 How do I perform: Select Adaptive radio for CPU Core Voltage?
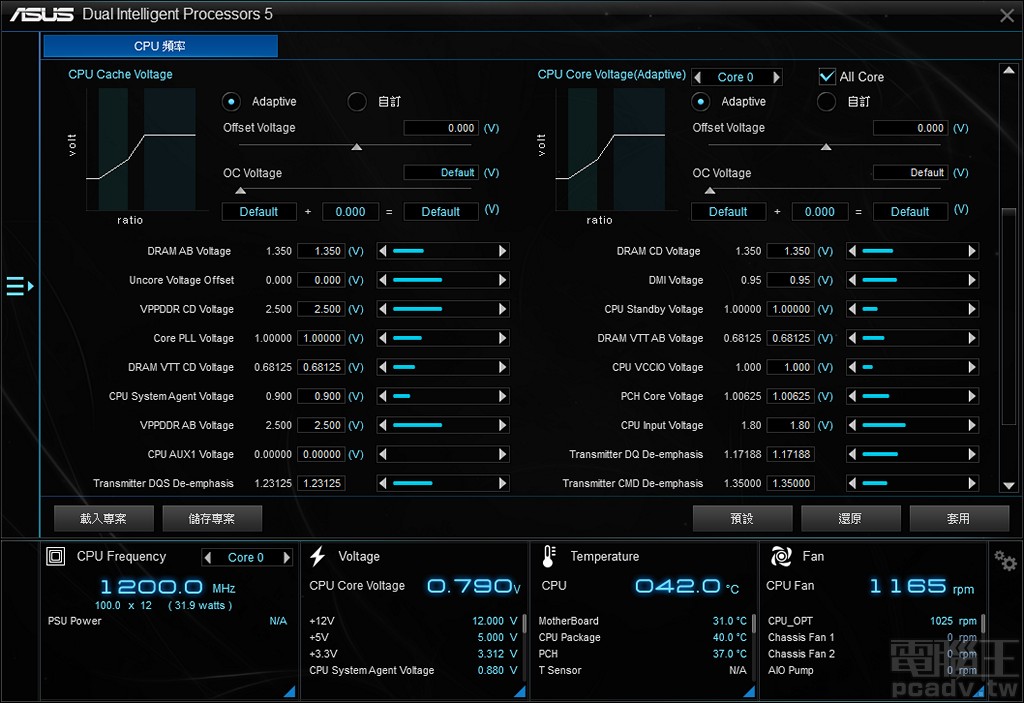(x=701, y=101)
